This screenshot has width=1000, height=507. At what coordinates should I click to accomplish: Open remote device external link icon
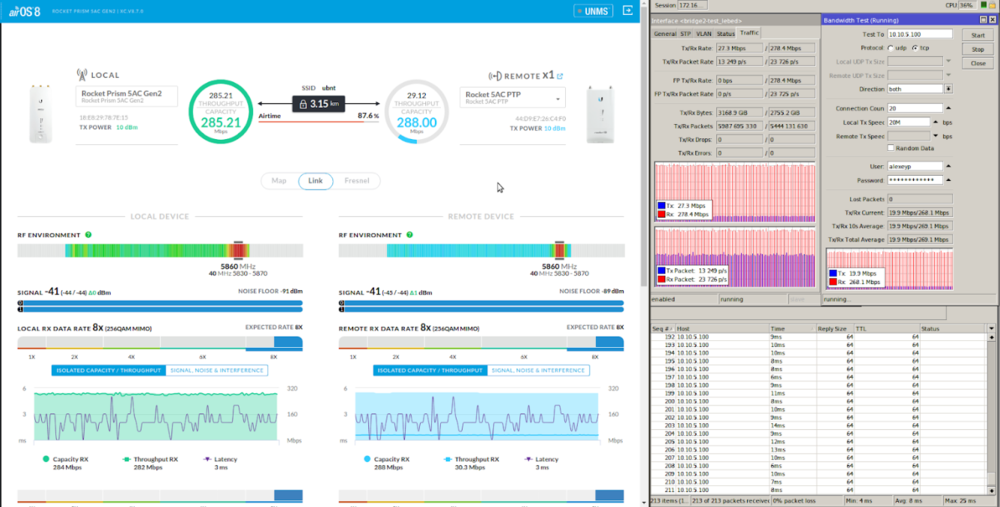click(560, 76)
